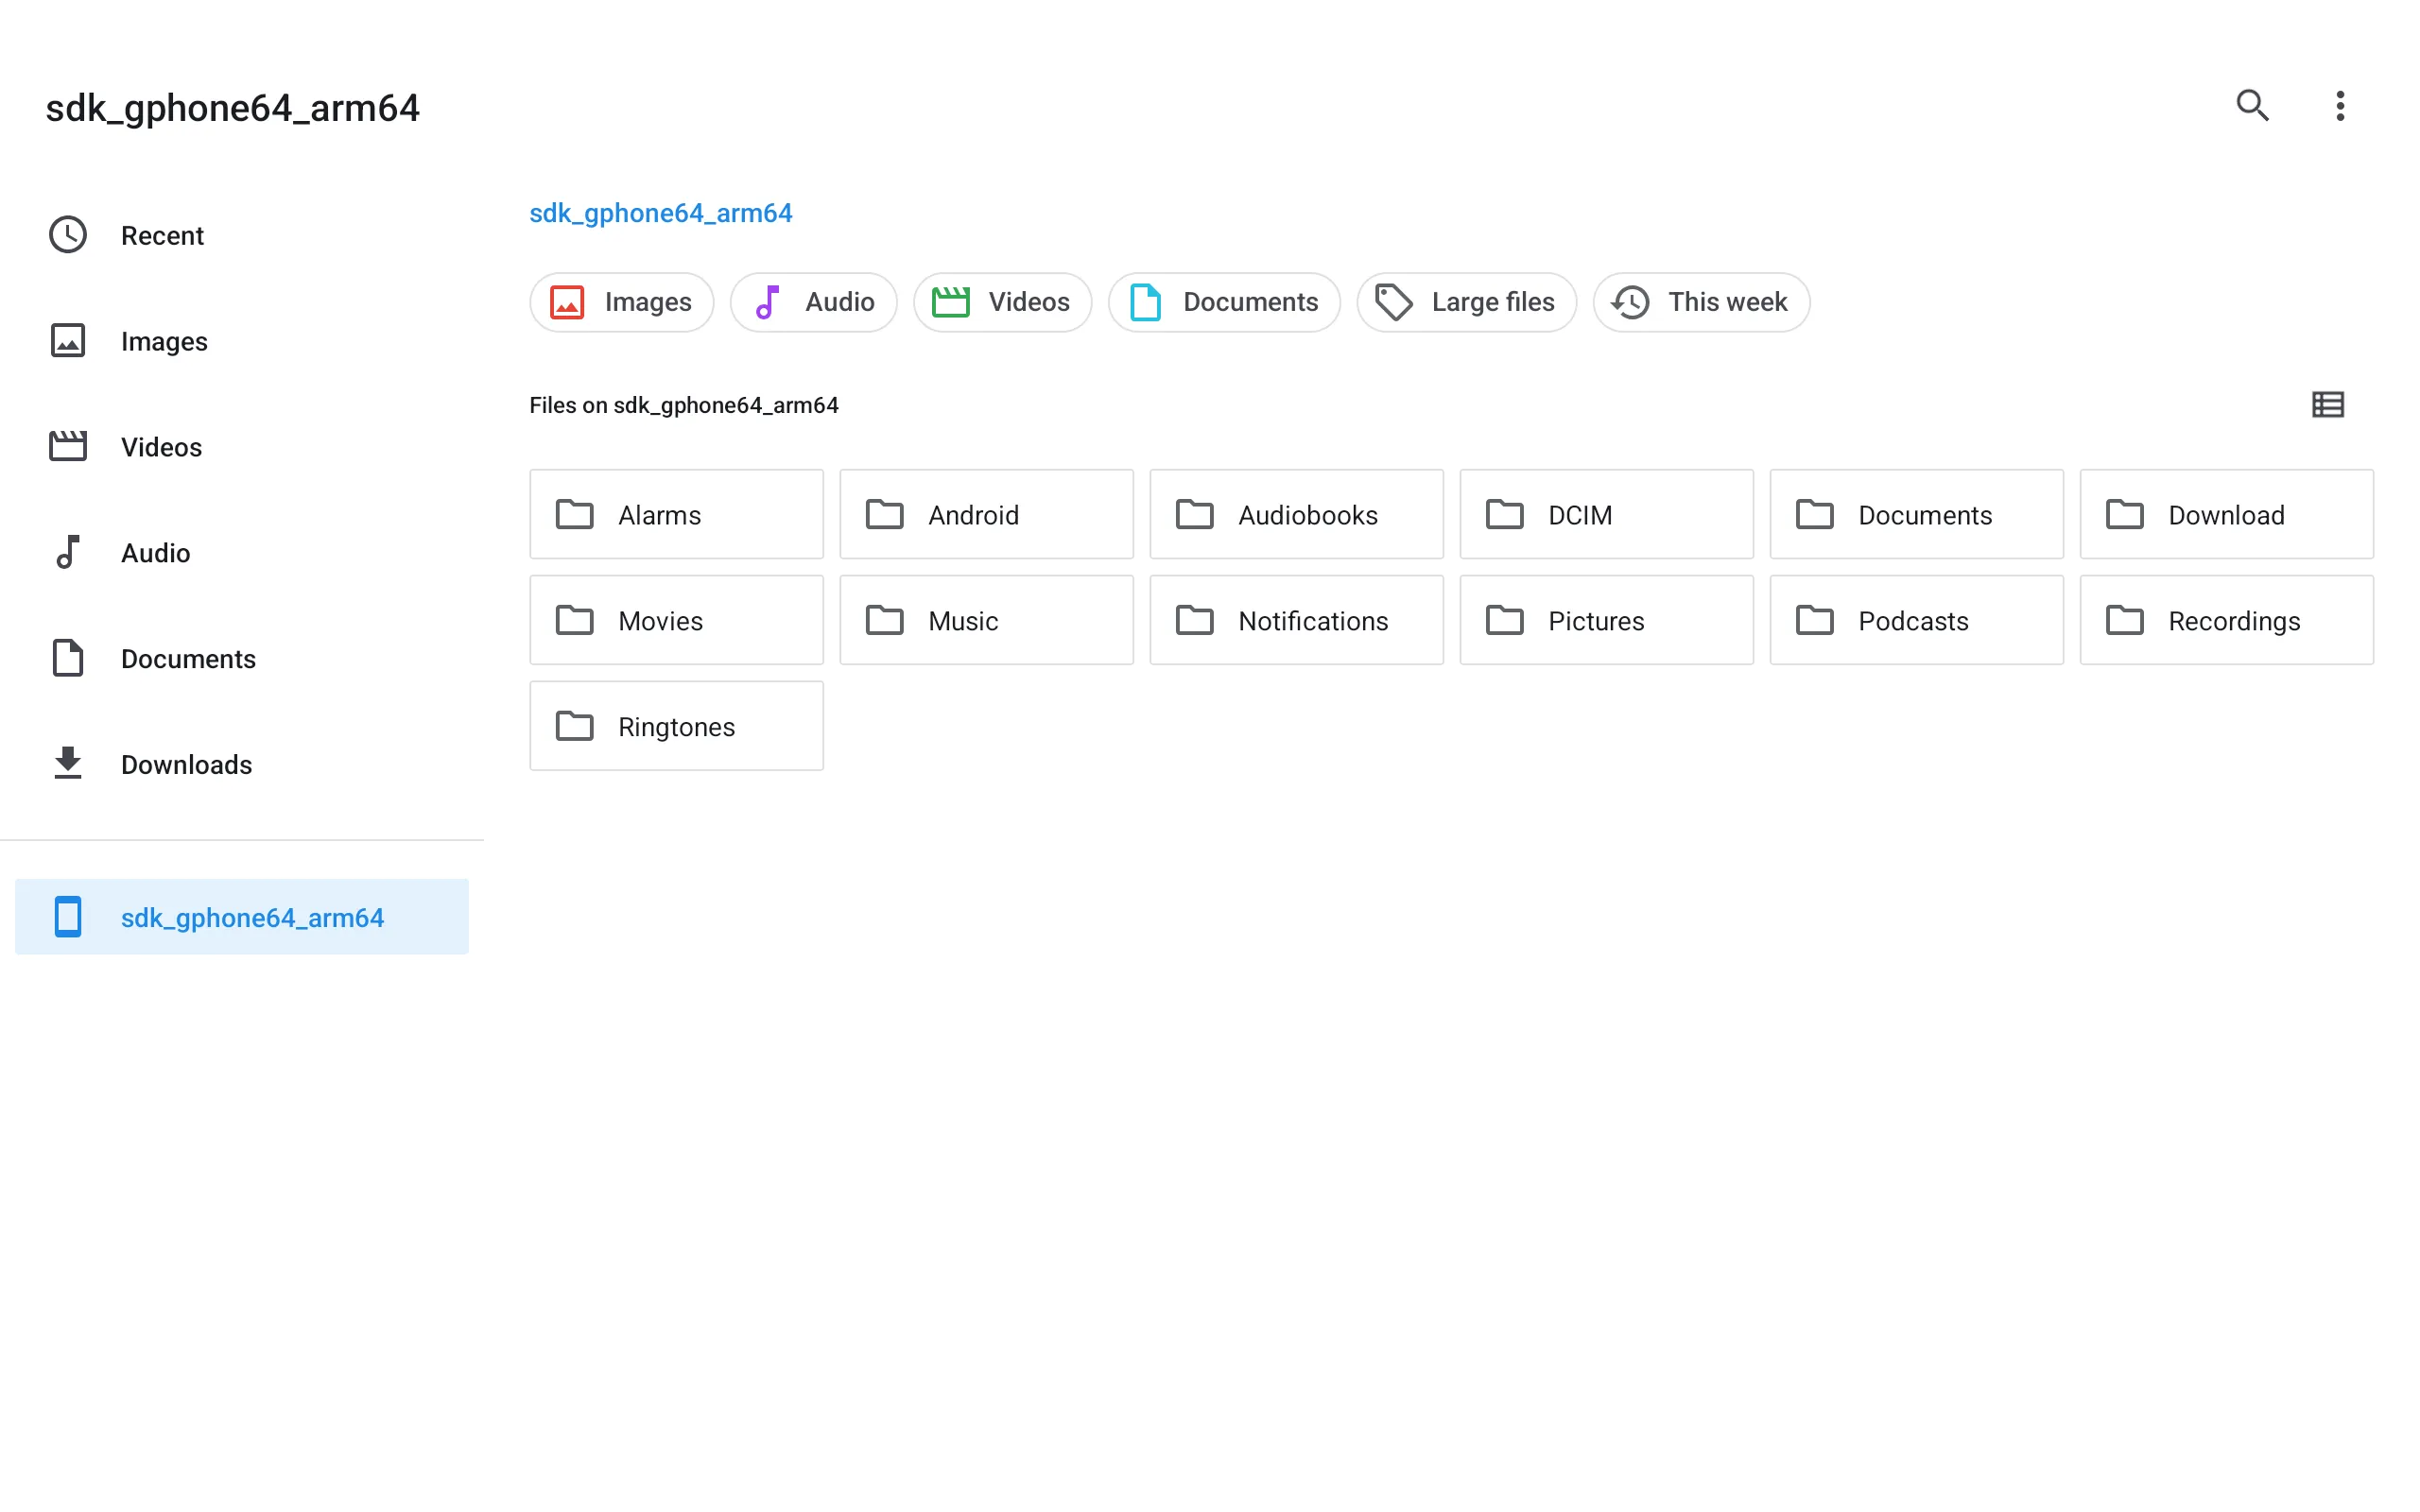Filter by Images chip

click(x=621, y=302)
